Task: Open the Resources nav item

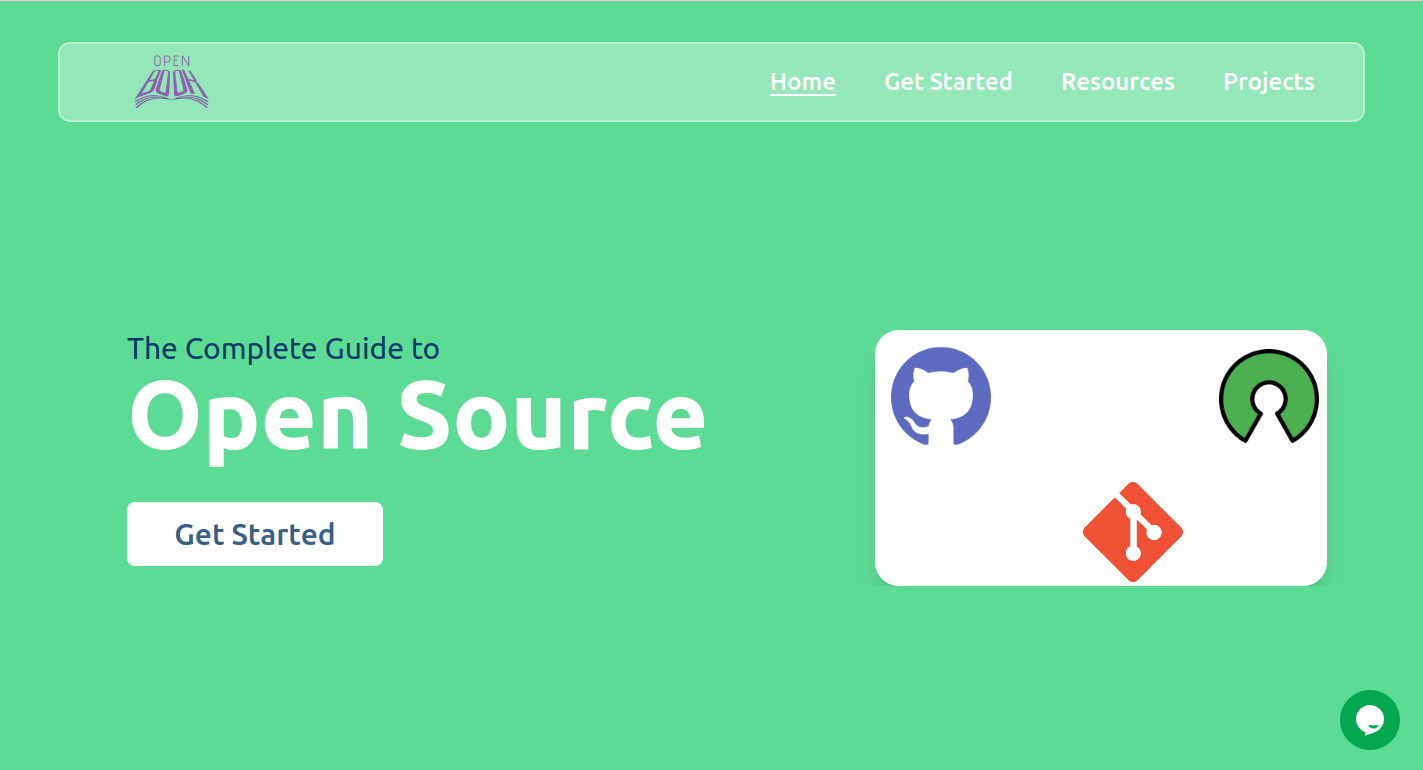Action: coord(1118,82)
